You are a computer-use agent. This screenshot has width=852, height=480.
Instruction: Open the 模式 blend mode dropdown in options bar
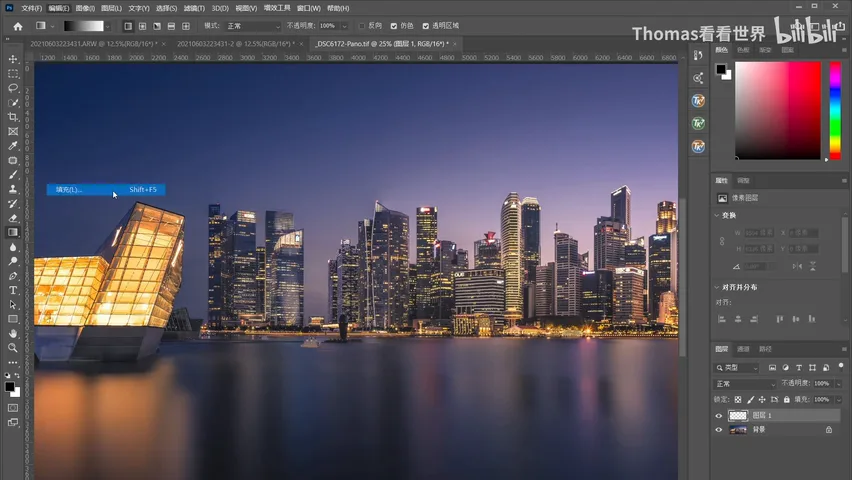(x=253, y=26)
